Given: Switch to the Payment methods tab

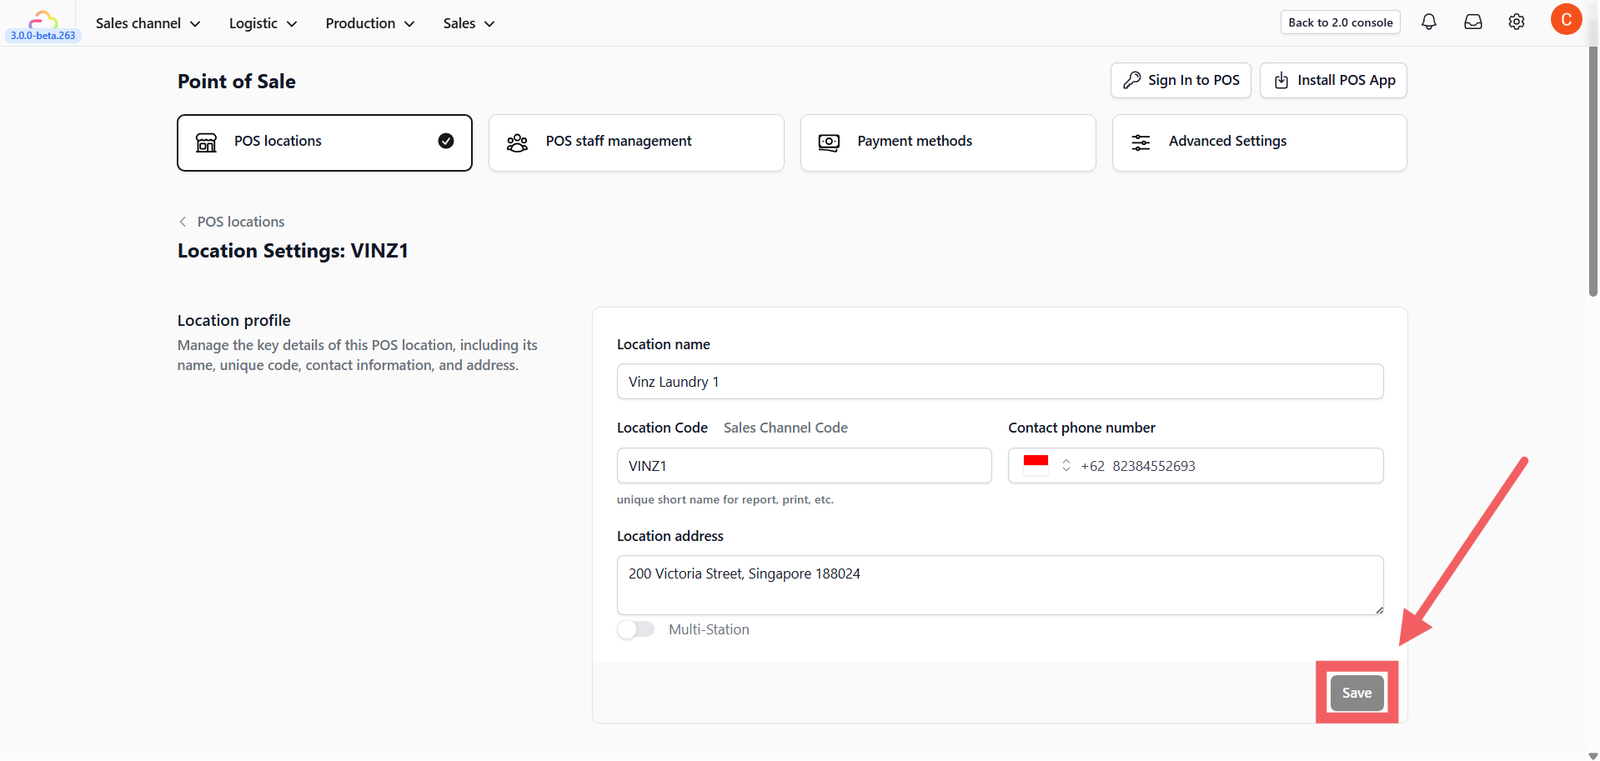Looking at the screenshot, I should (x=948, y=142).
